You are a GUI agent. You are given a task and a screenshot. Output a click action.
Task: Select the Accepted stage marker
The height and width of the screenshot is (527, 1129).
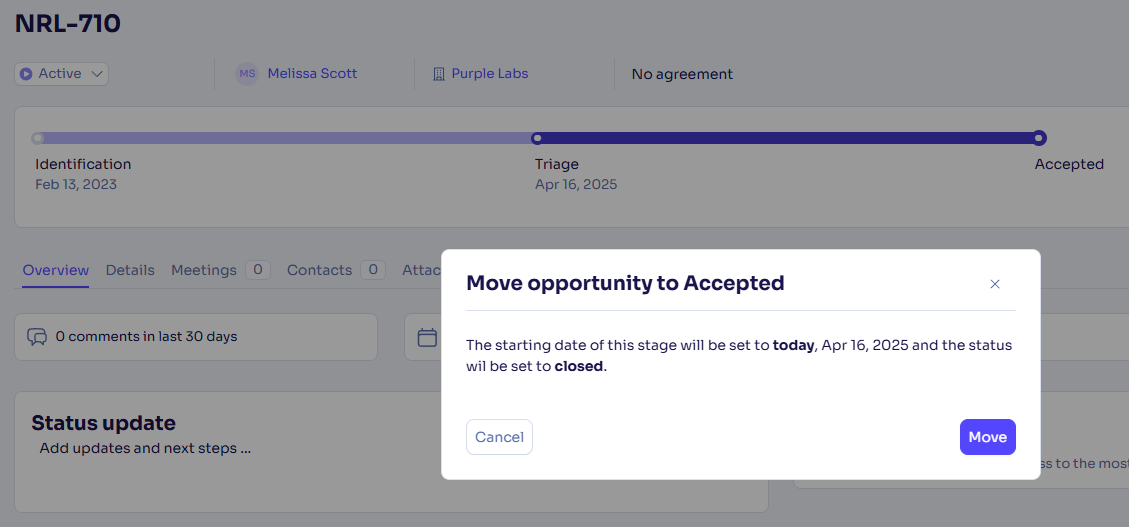(x=1038, y=138)
